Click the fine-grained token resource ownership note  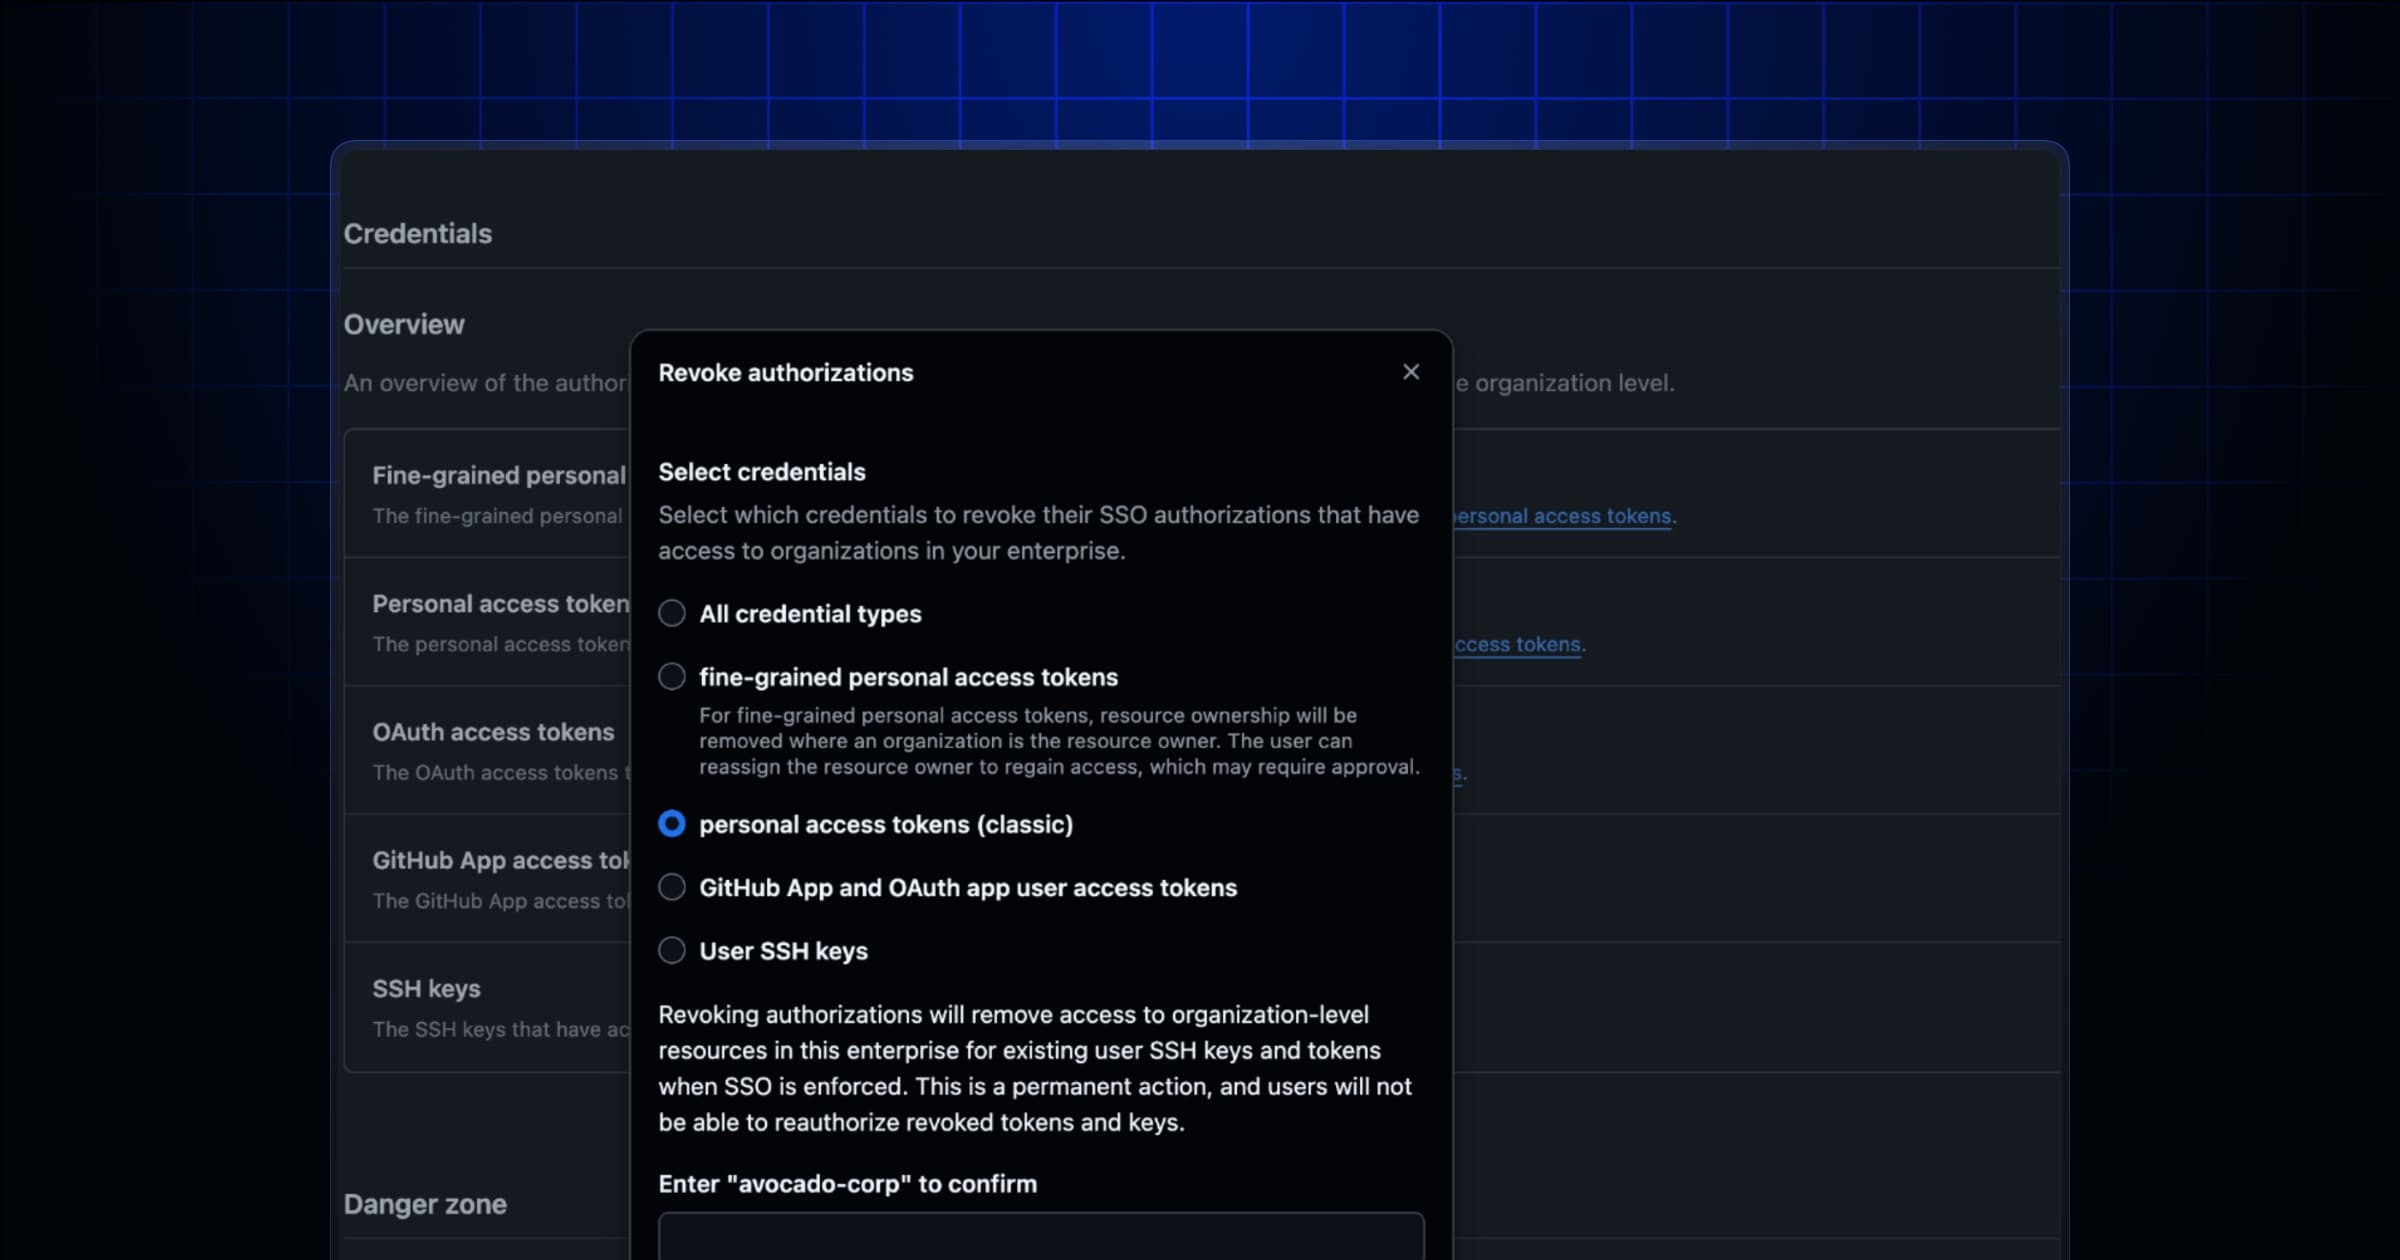click(x=1059, y=741)
